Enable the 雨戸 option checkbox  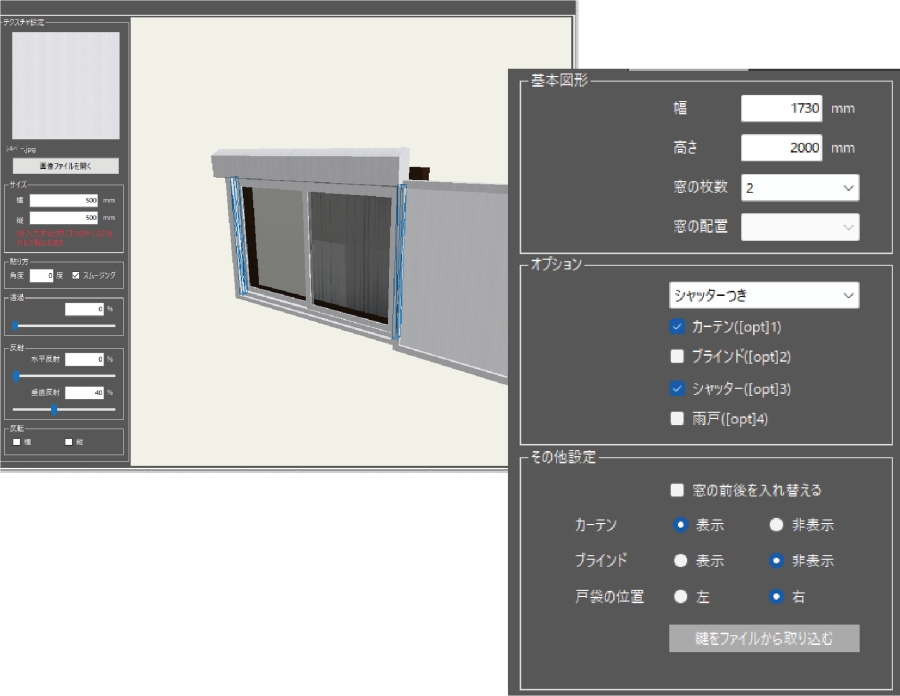tap(678, 420)
